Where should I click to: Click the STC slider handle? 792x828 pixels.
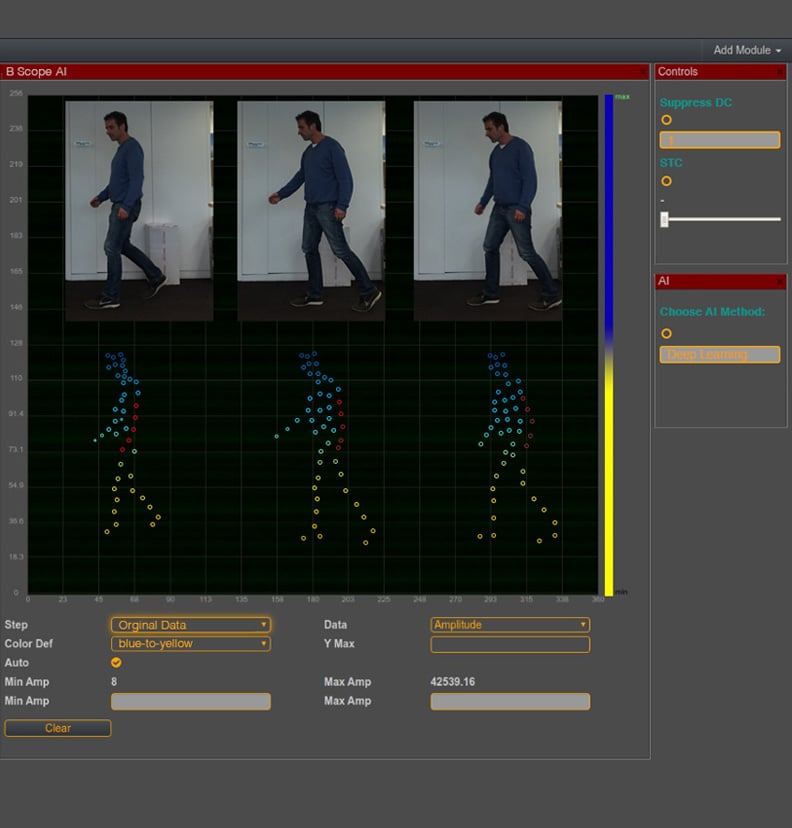[x=664, y=219]
